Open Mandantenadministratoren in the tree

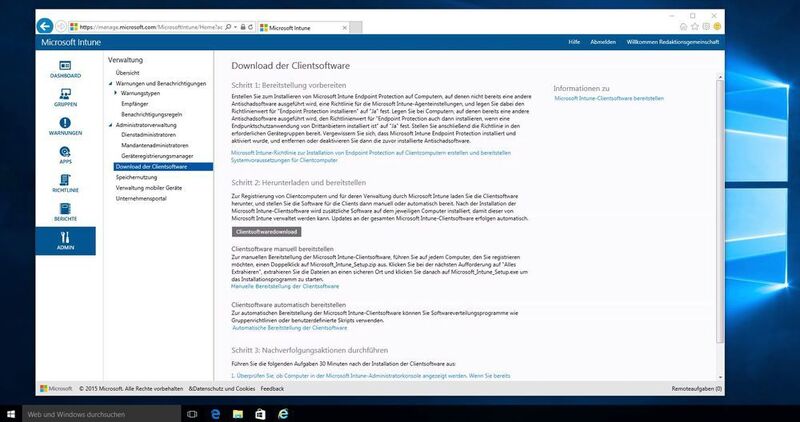click(x=155, y=145)
